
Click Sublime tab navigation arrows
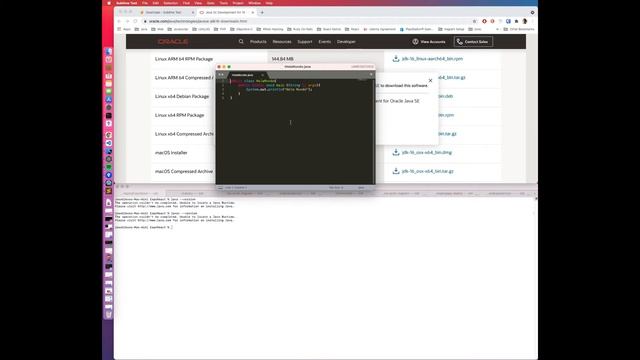coord(221,75)
